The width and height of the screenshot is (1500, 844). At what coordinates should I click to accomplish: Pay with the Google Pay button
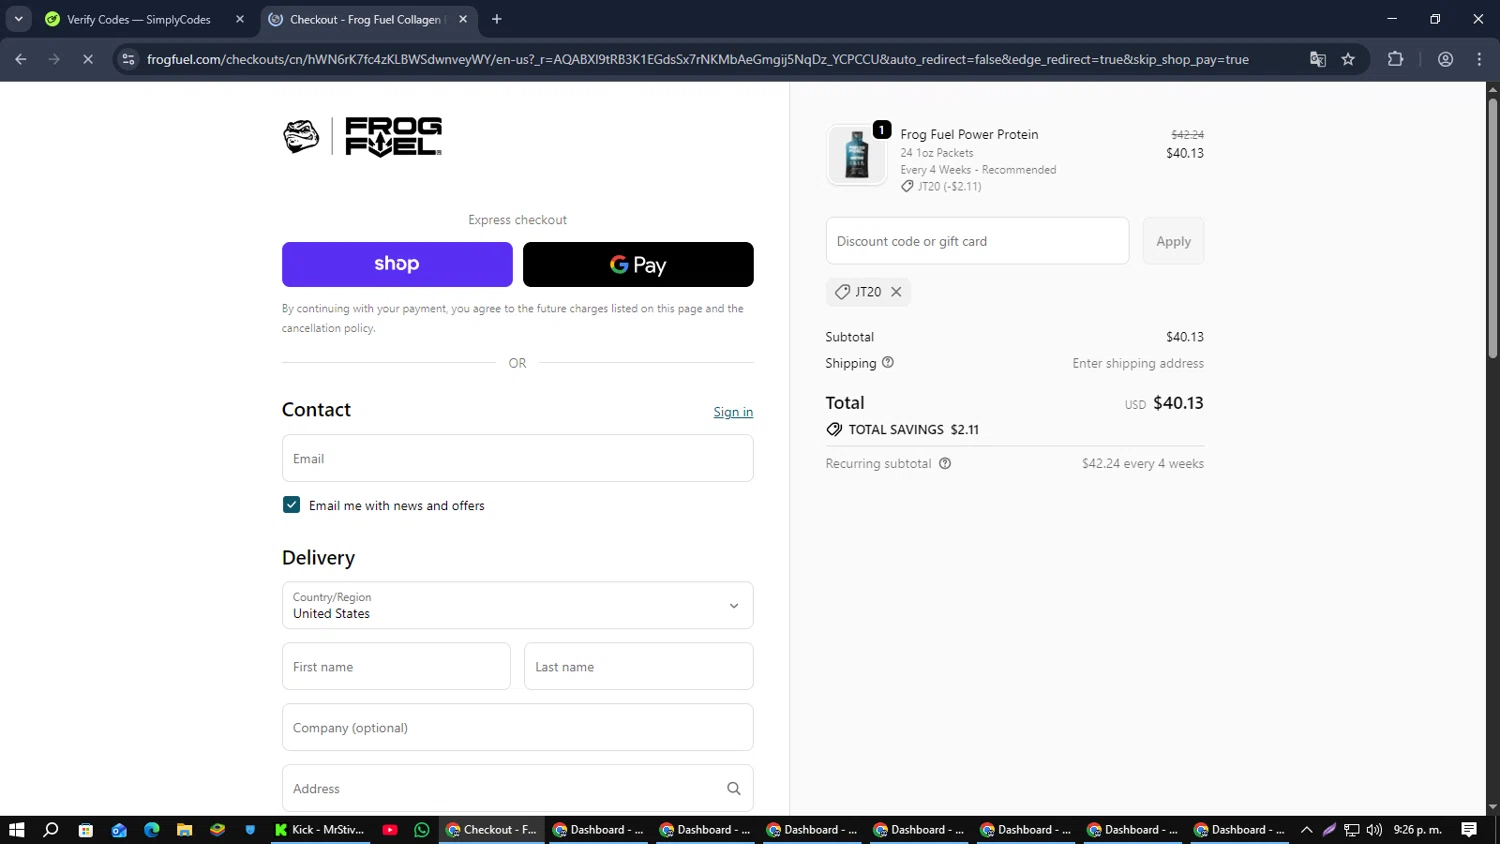(x=638, y=264)
